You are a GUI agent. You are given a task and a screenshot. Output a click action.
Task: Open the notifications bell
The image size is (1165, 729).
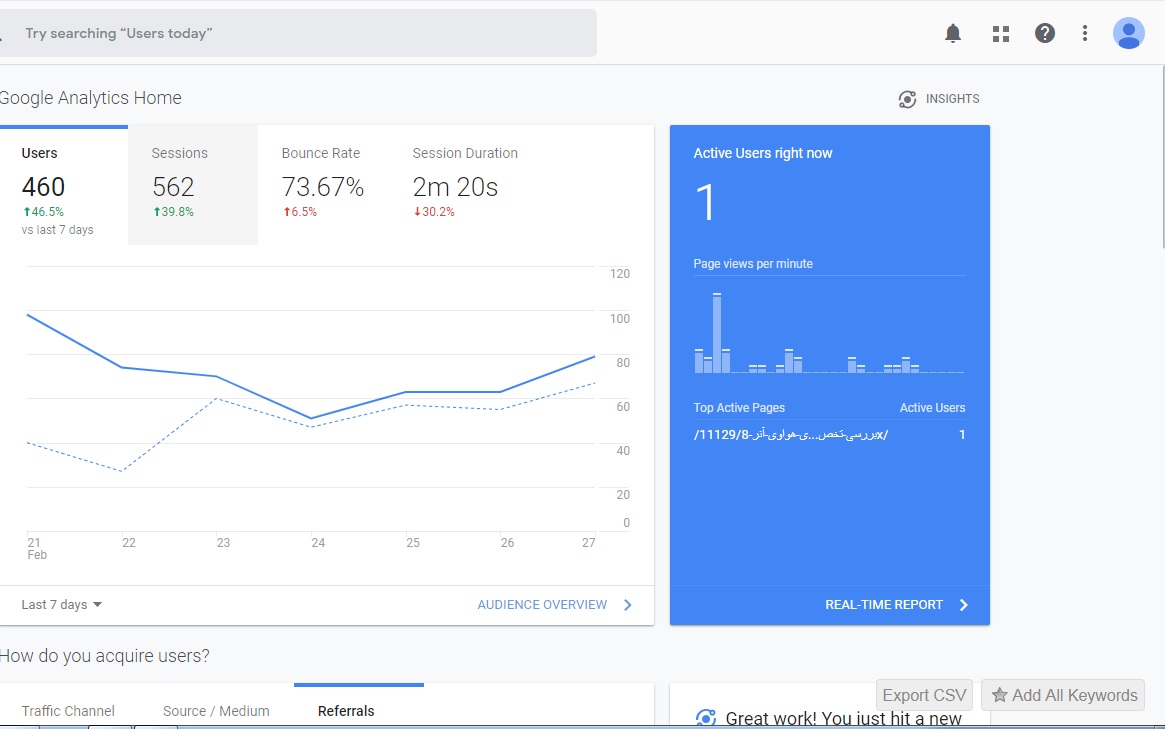(x=953, y=33)
